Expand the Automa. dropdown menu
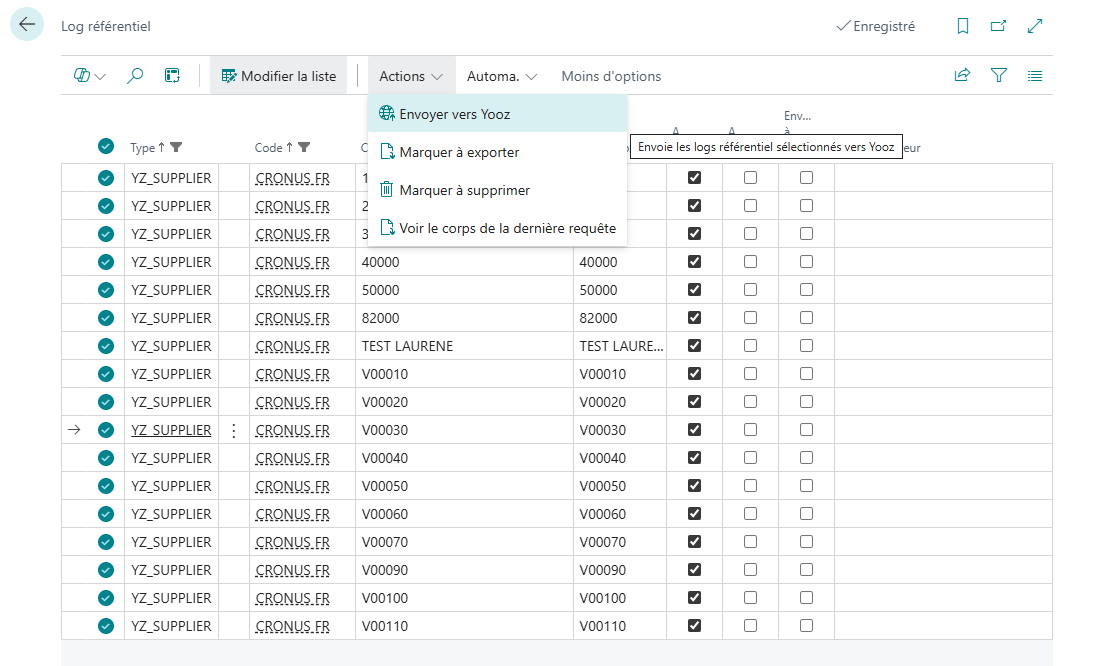1097x666 pixels. click(501, 76)
